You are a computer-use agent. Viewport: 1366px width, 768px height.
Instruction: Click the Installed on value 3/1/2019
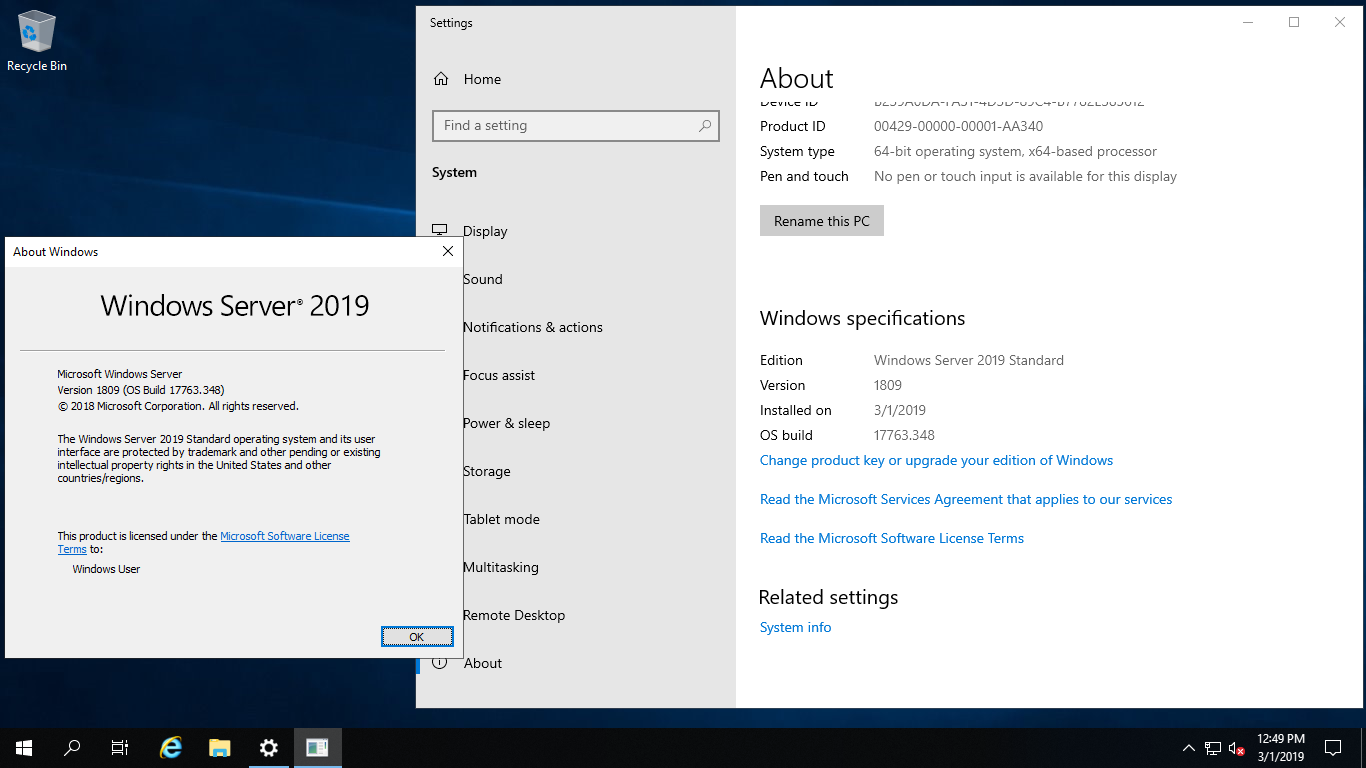[x=900, y=410]
